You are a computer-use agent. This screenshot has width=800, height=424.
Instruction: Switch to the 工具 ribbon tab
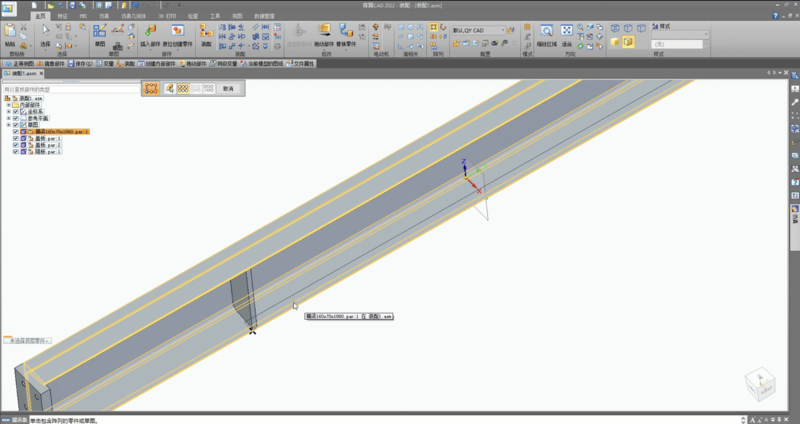tap(213, 17)
